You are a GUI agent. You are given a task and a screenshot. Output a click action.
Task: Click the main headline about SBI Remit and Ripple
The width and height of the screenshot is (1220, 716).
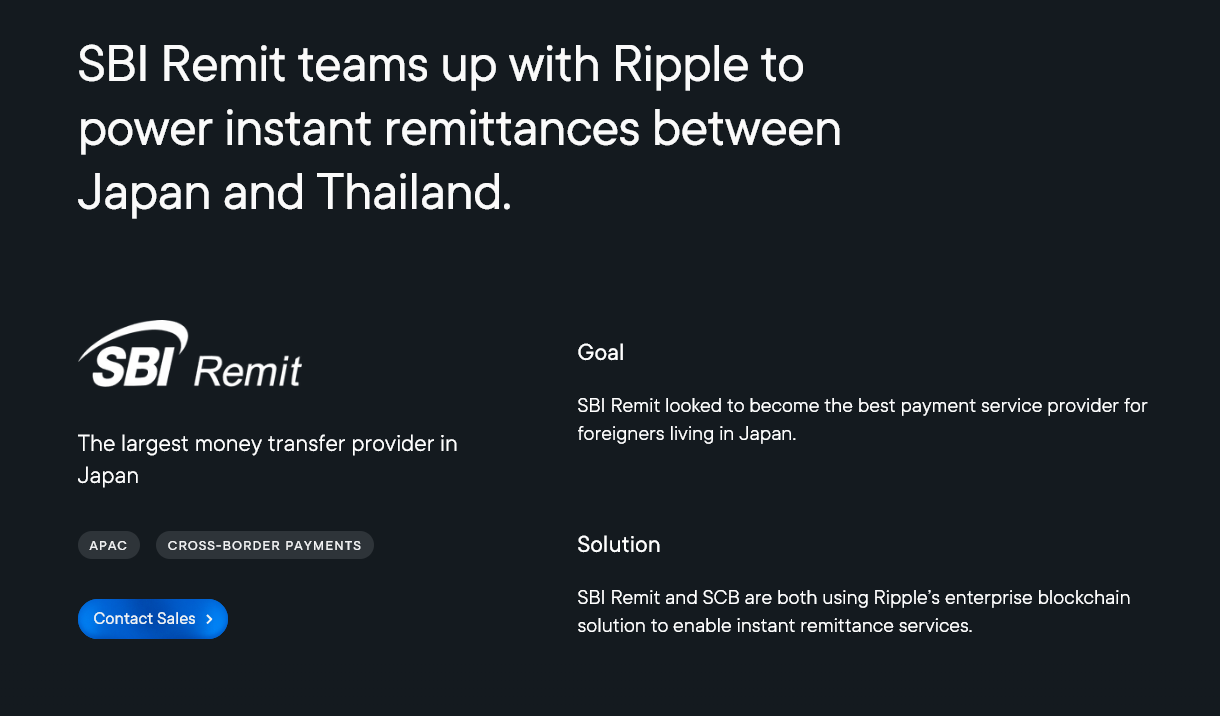pos(459,129)
